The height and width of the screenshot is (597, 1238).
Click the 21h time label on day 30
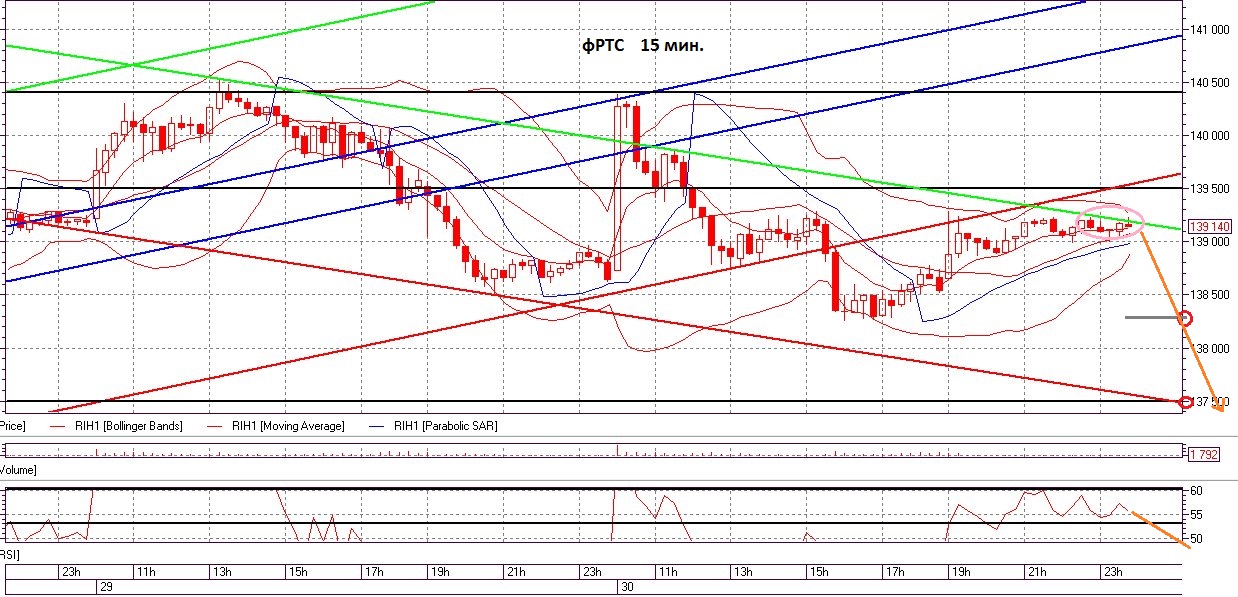click(1035, 573)
